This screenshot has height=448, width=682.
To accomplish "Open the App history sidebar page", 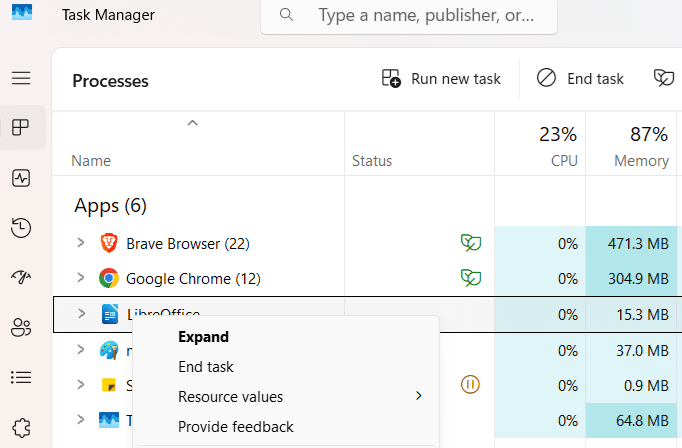I will tap(21, 228).
